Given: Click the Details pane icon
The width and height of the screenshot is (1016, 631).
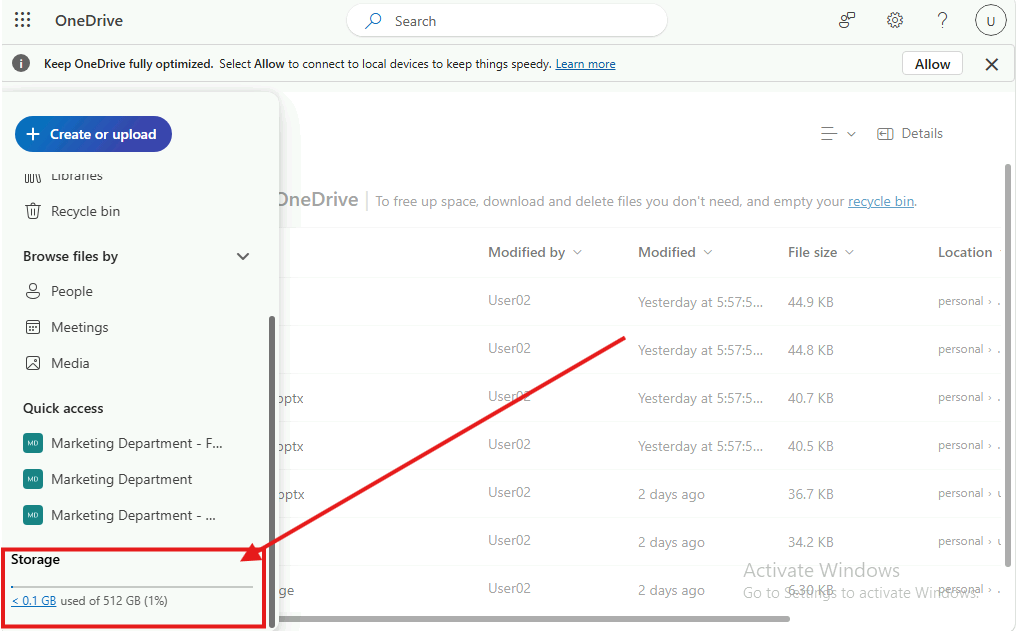Looking at the screenshot, I should coord(885,134).
